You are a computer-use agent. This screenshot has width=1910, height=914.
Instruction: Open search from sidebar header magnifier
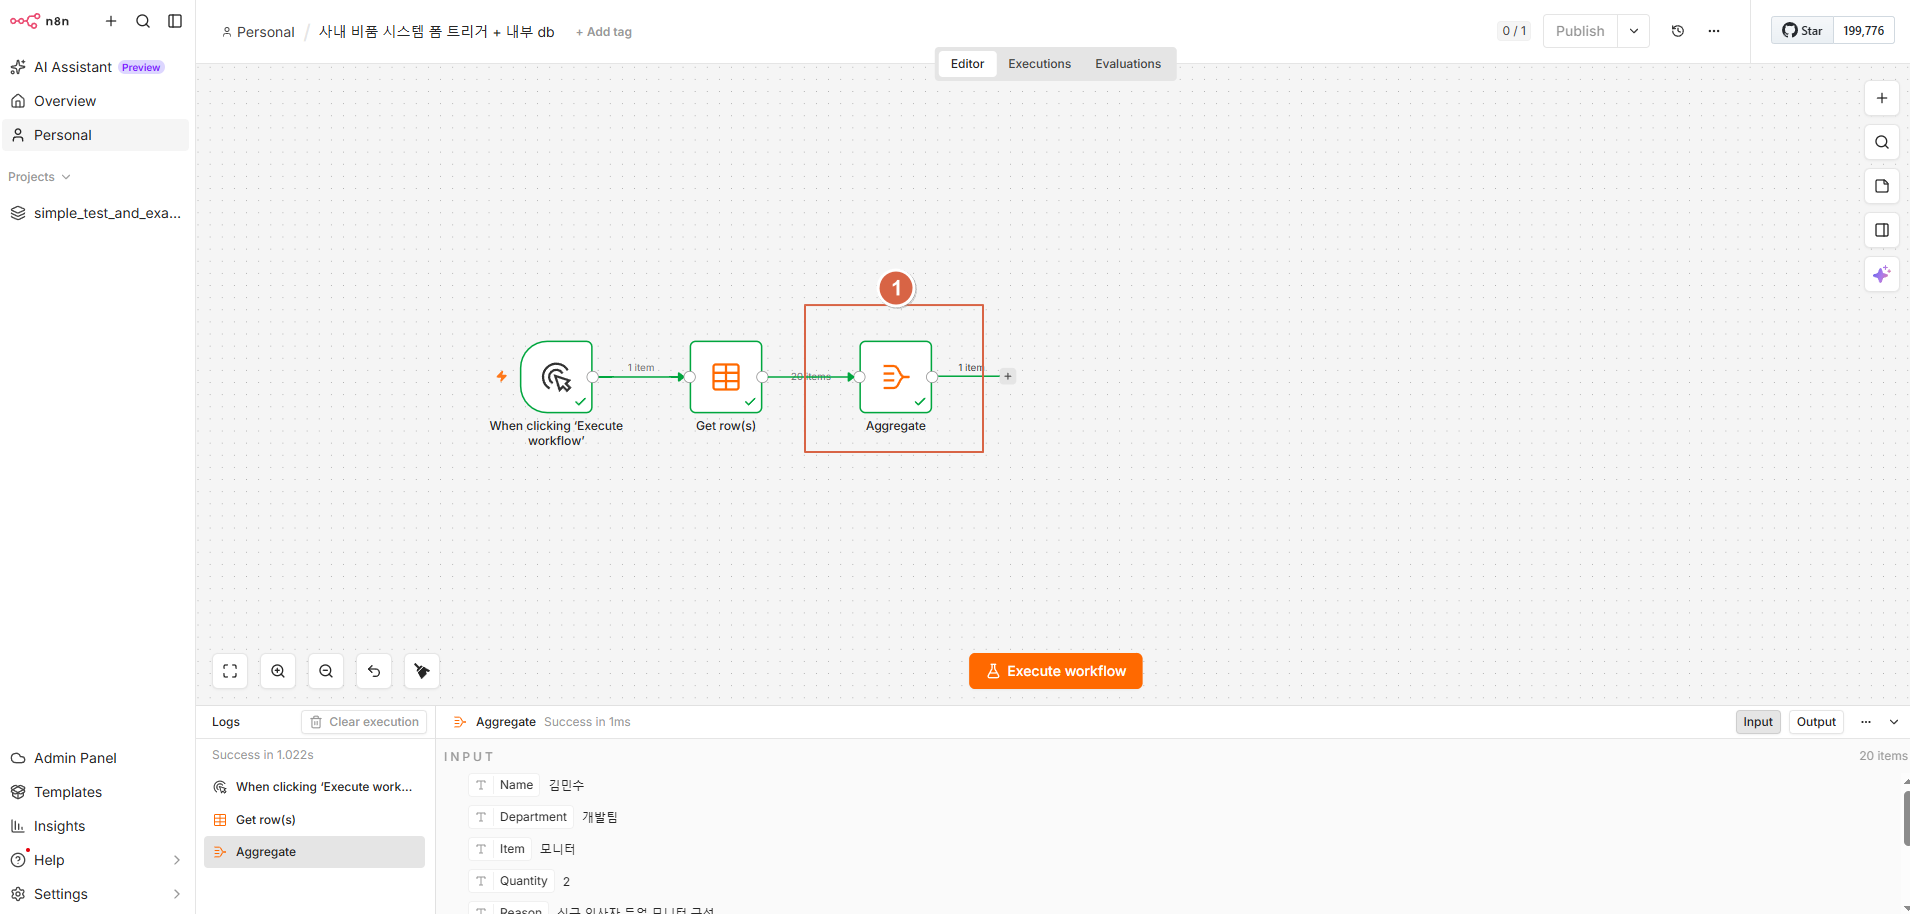(x=143, y=21)
